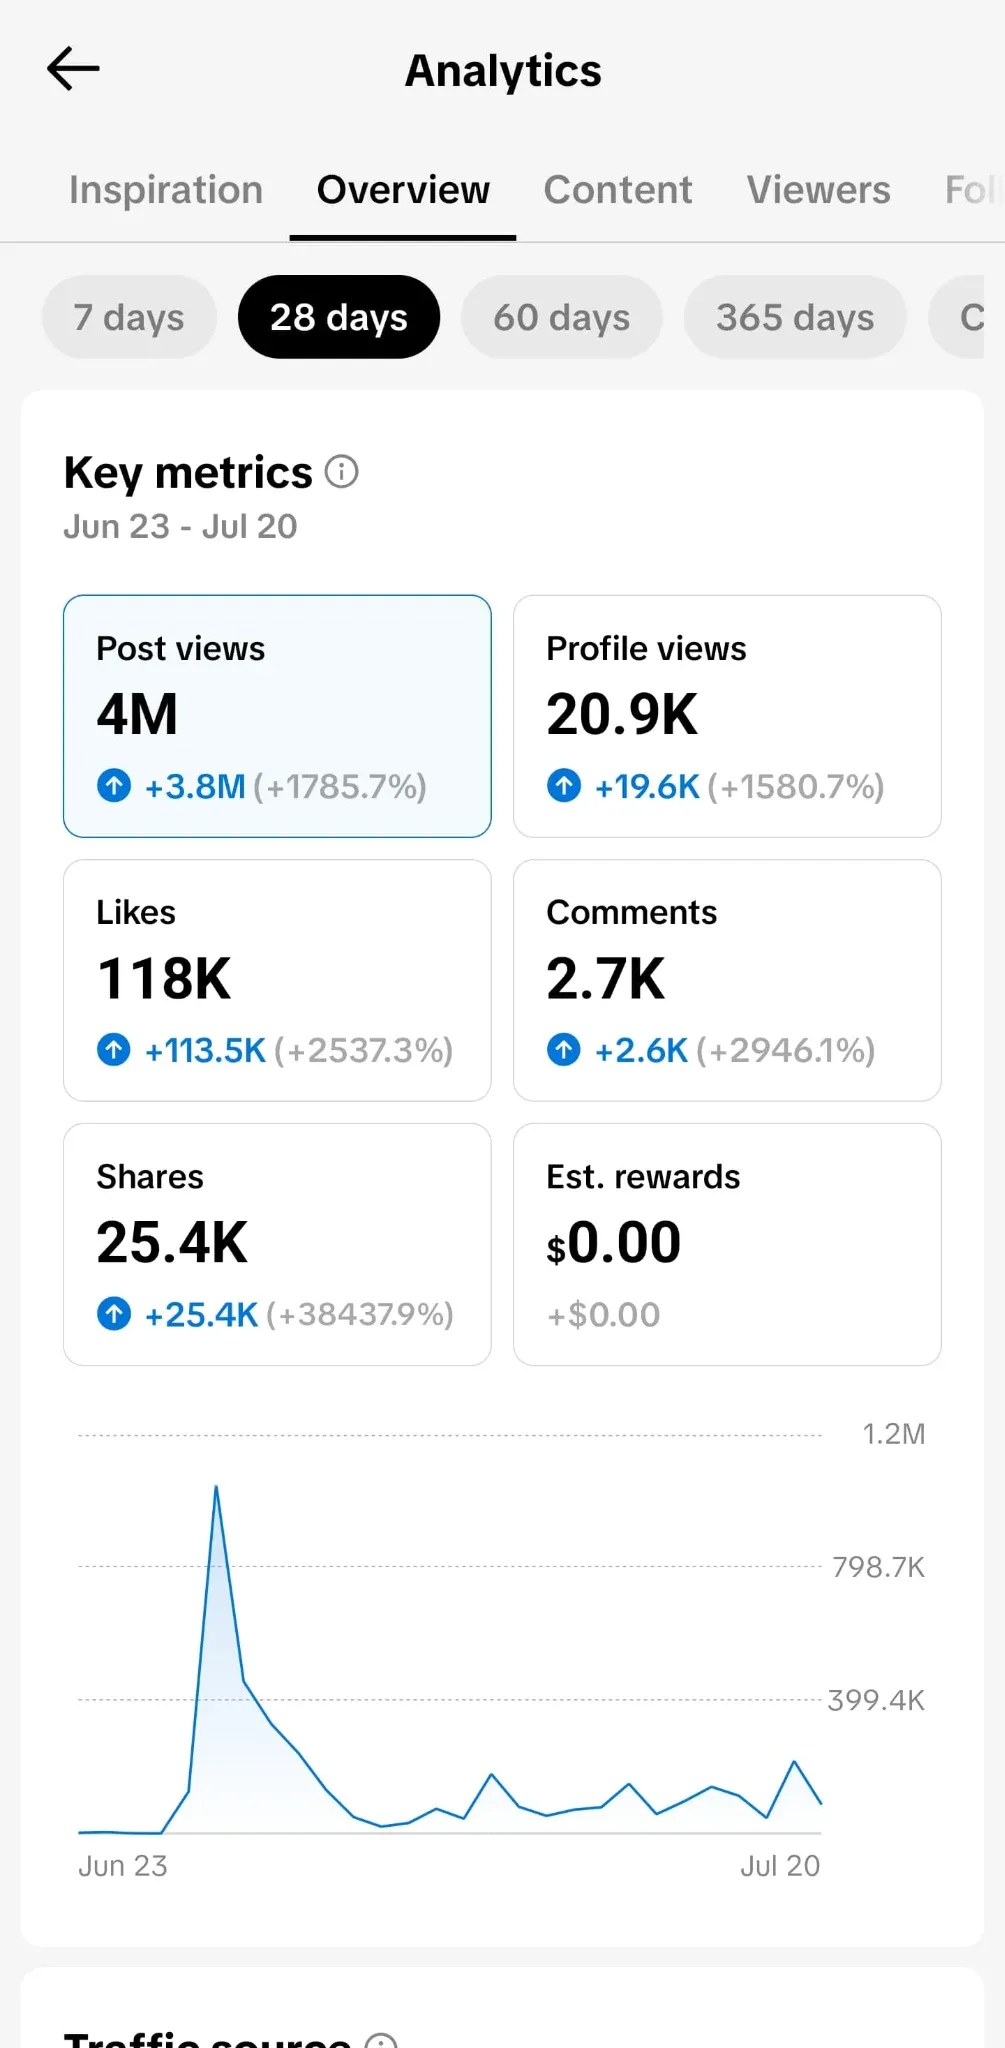This screenshot has width=1005, height=2048.
Task: Select the Likes metric card
Action: point(277,980)
